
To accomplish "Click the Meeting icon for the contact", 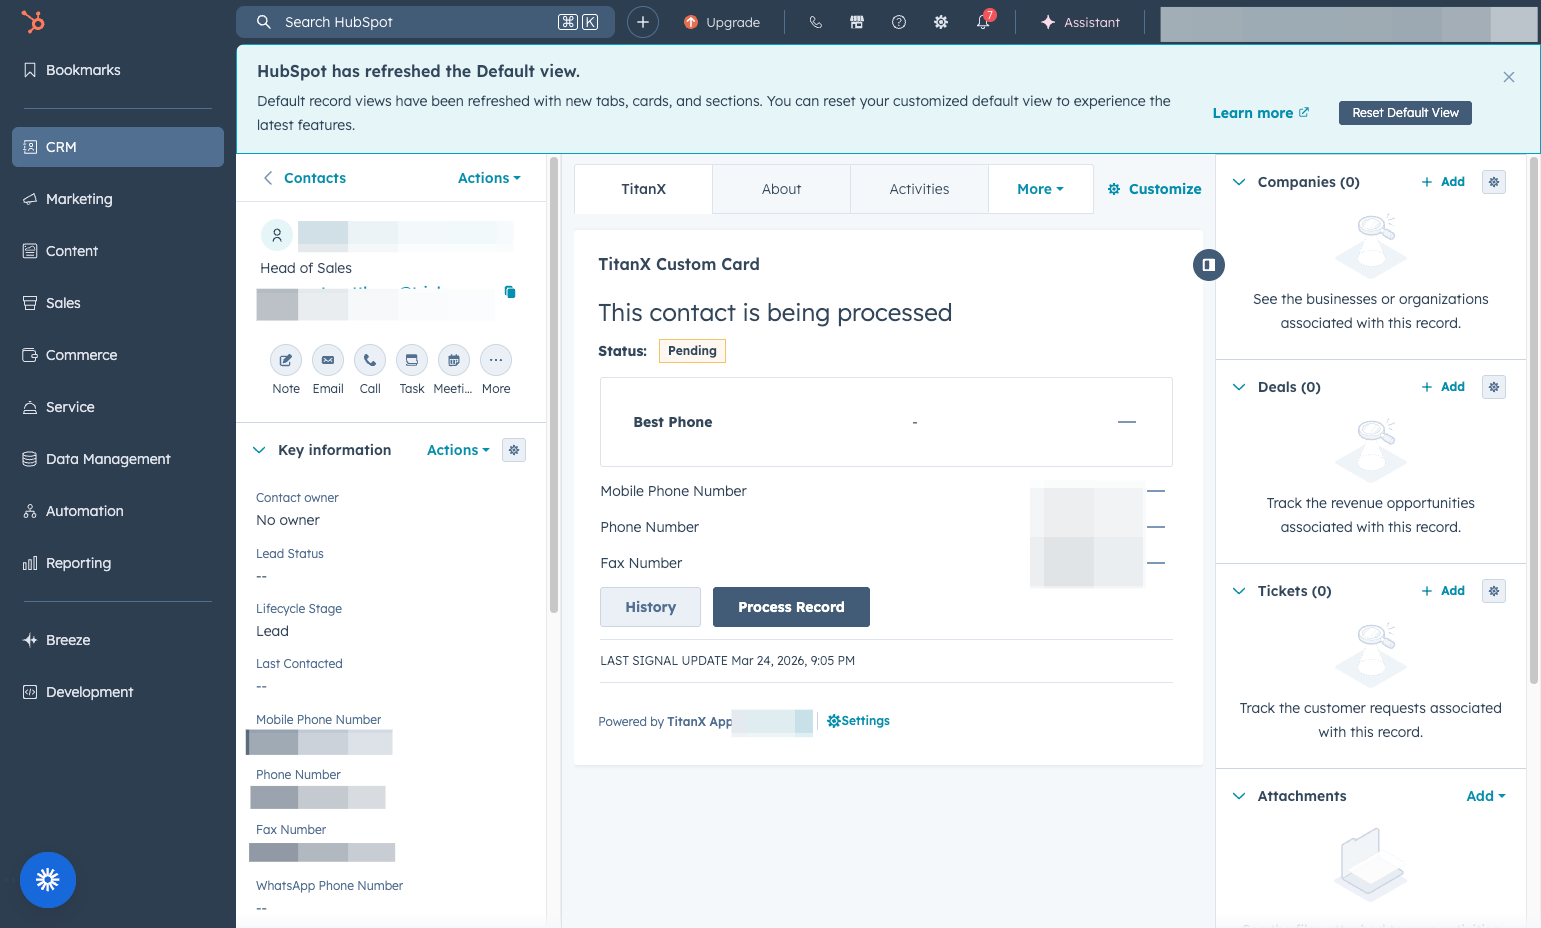I will (454, 360).
